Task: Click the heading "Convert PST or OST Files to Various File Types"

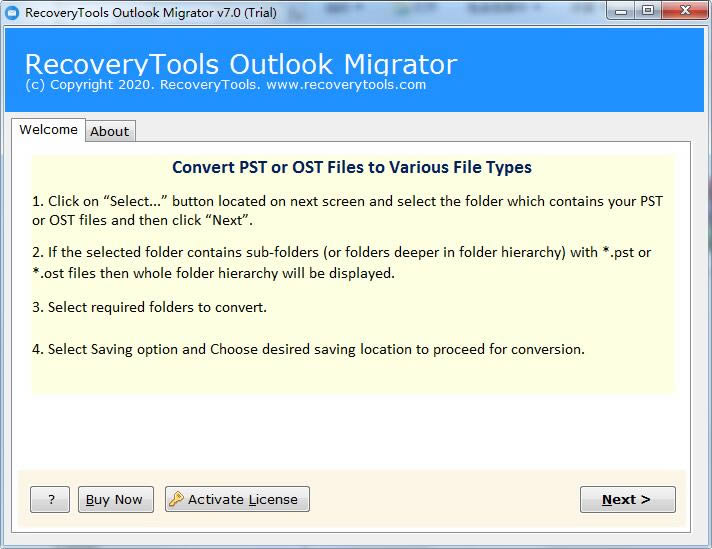Action: click(352, 168)
